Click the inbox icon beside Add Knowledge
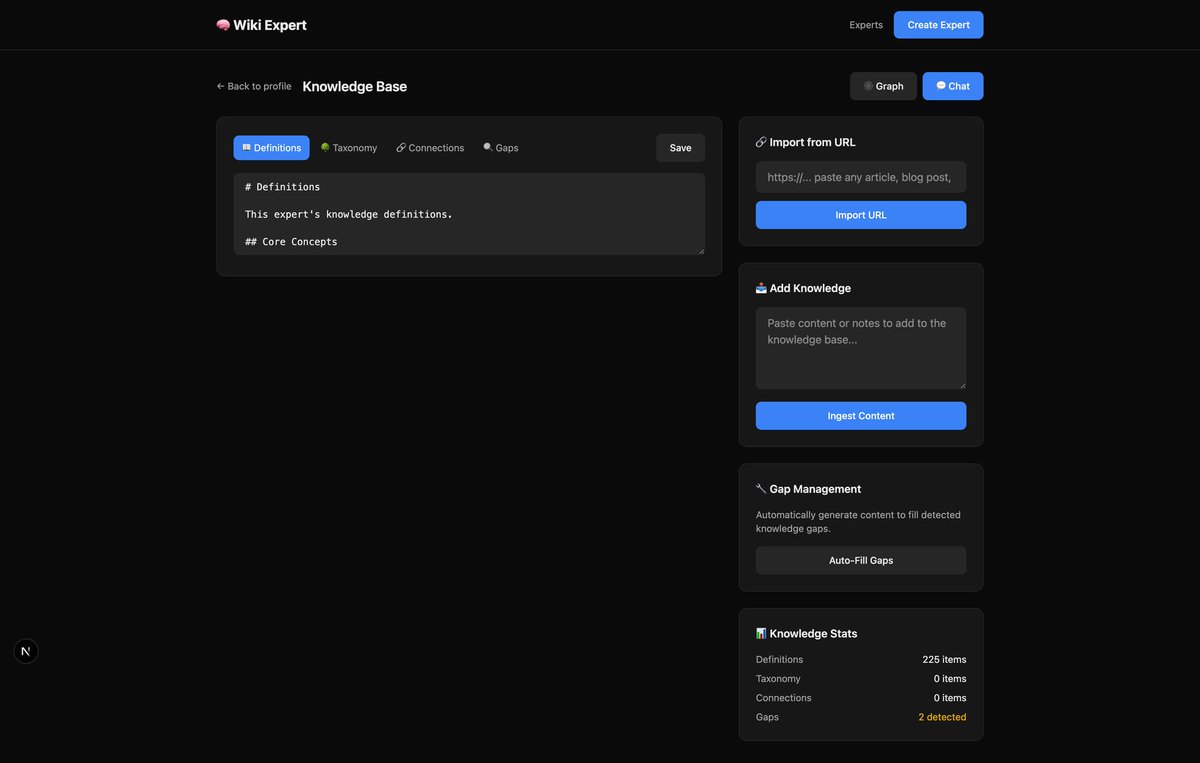 coord(761,288)
